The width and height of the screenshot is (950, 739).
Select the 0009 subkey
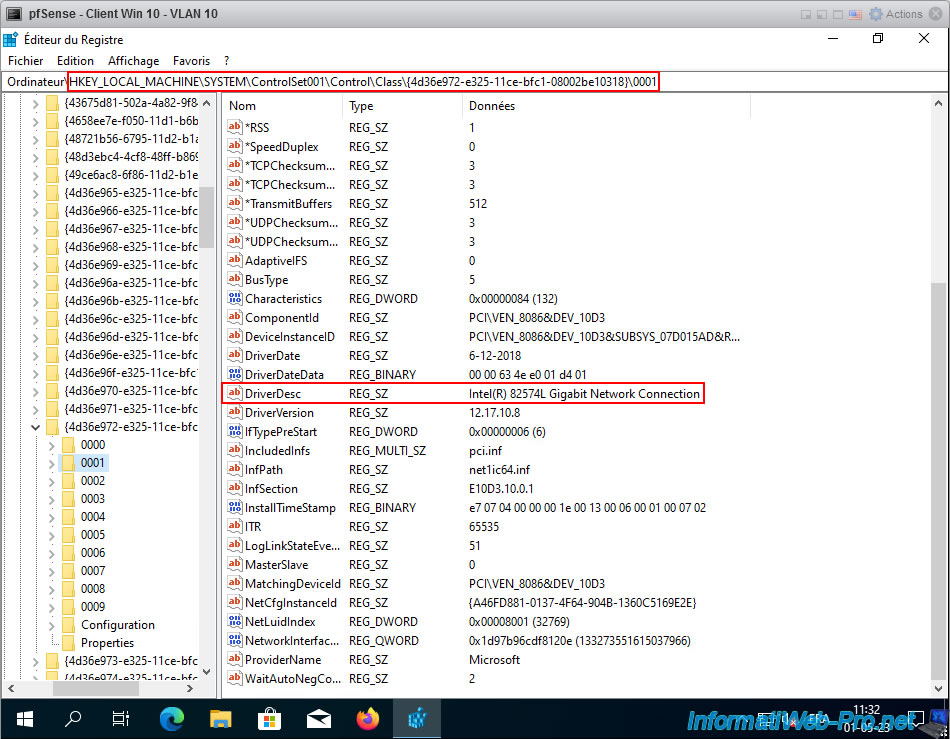coord(93,606)
